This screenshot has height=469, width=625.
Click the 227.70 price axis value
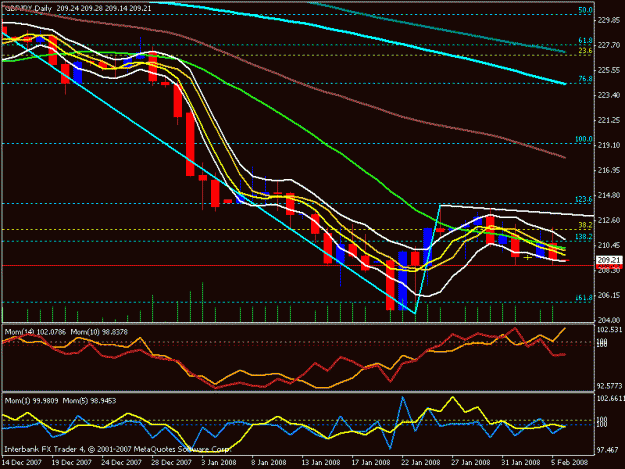point(609,45)
